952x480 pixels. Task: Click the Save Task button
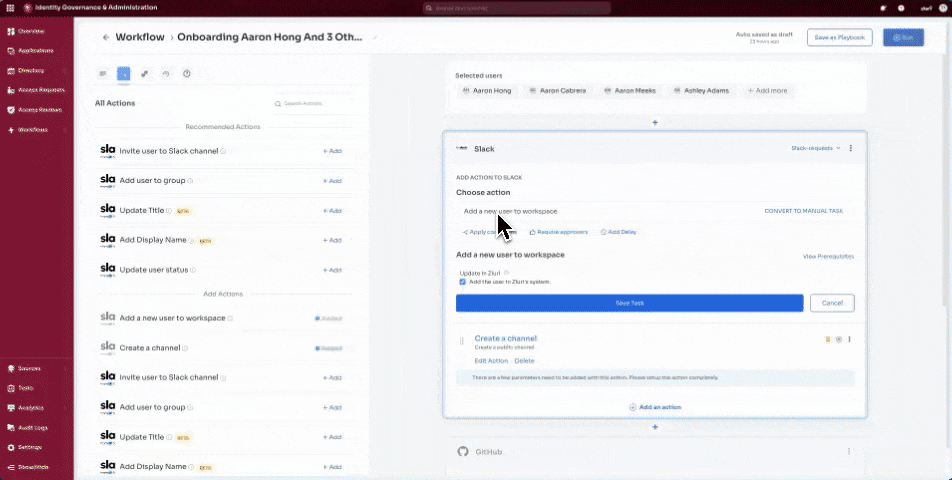[630, 303]
